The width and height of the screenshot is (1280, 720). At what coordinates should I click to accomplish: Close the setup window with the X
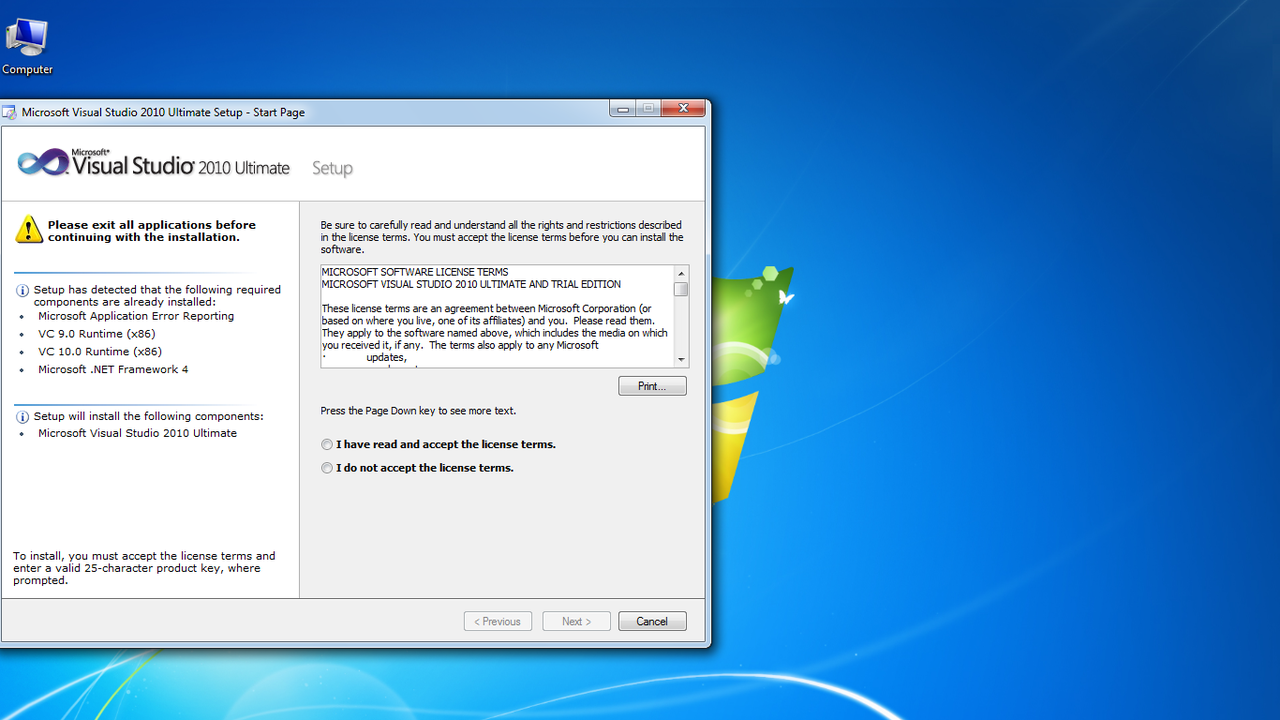coord(684,109)
